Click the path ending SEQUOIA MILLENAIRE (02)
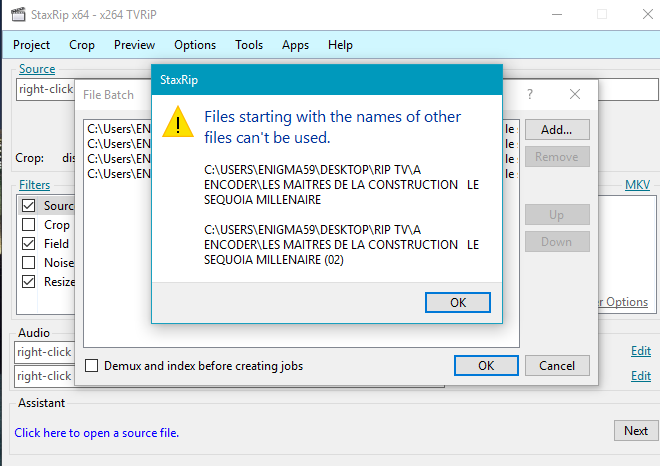 point(341,245)
